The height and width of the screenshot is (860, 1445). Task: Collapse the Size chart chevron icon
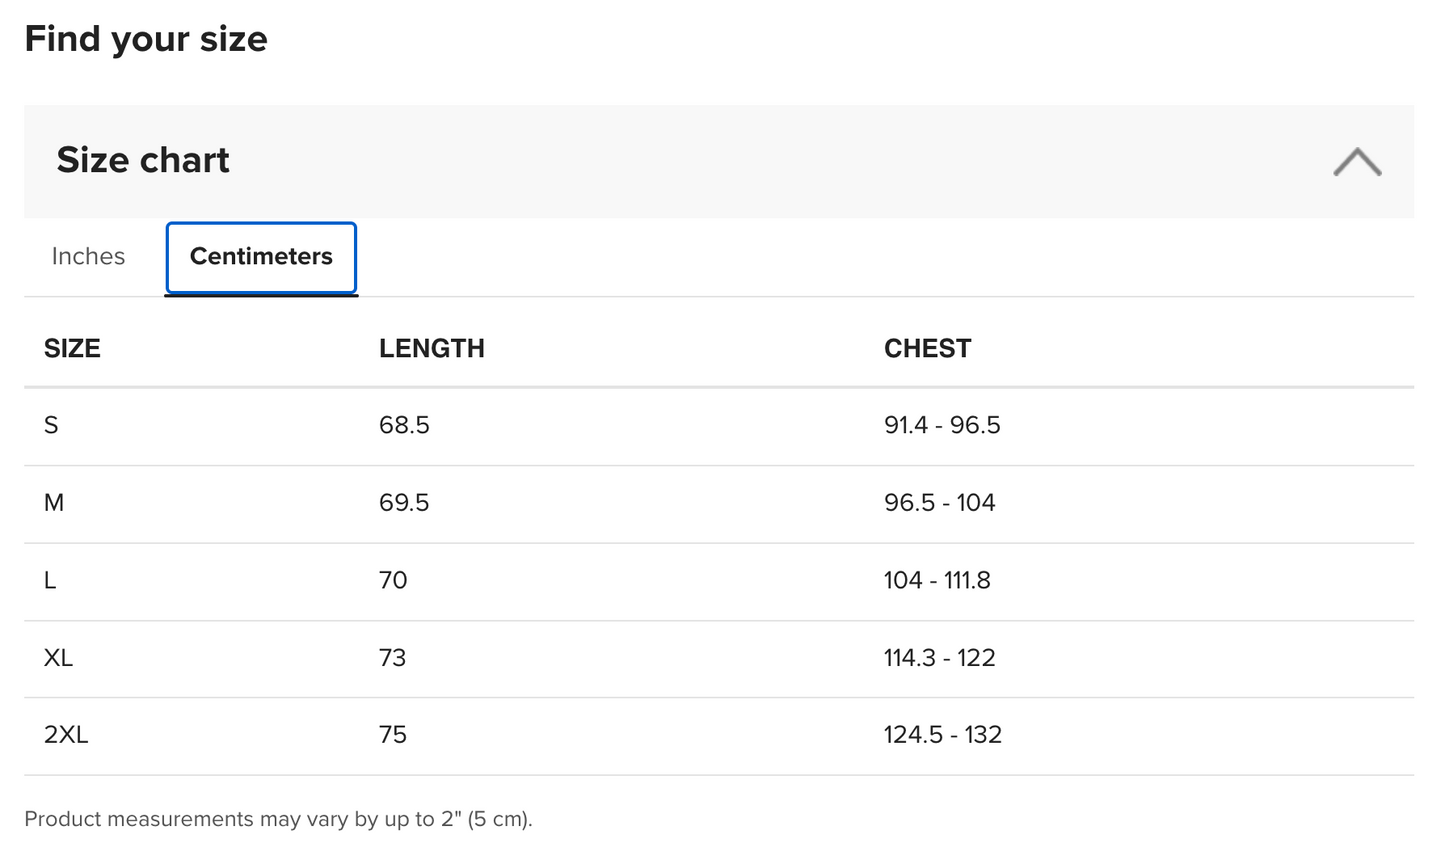point(1357,162)
